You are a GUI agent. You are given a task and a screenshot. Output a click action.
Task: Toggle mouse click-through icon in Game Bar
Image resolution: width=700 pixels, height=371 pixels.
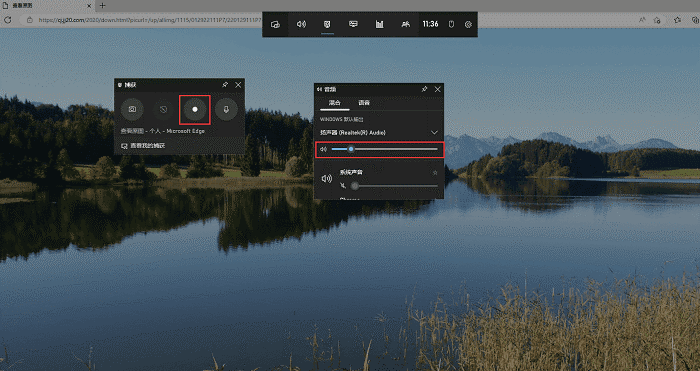pyautogui.click(x=451, y=25)
